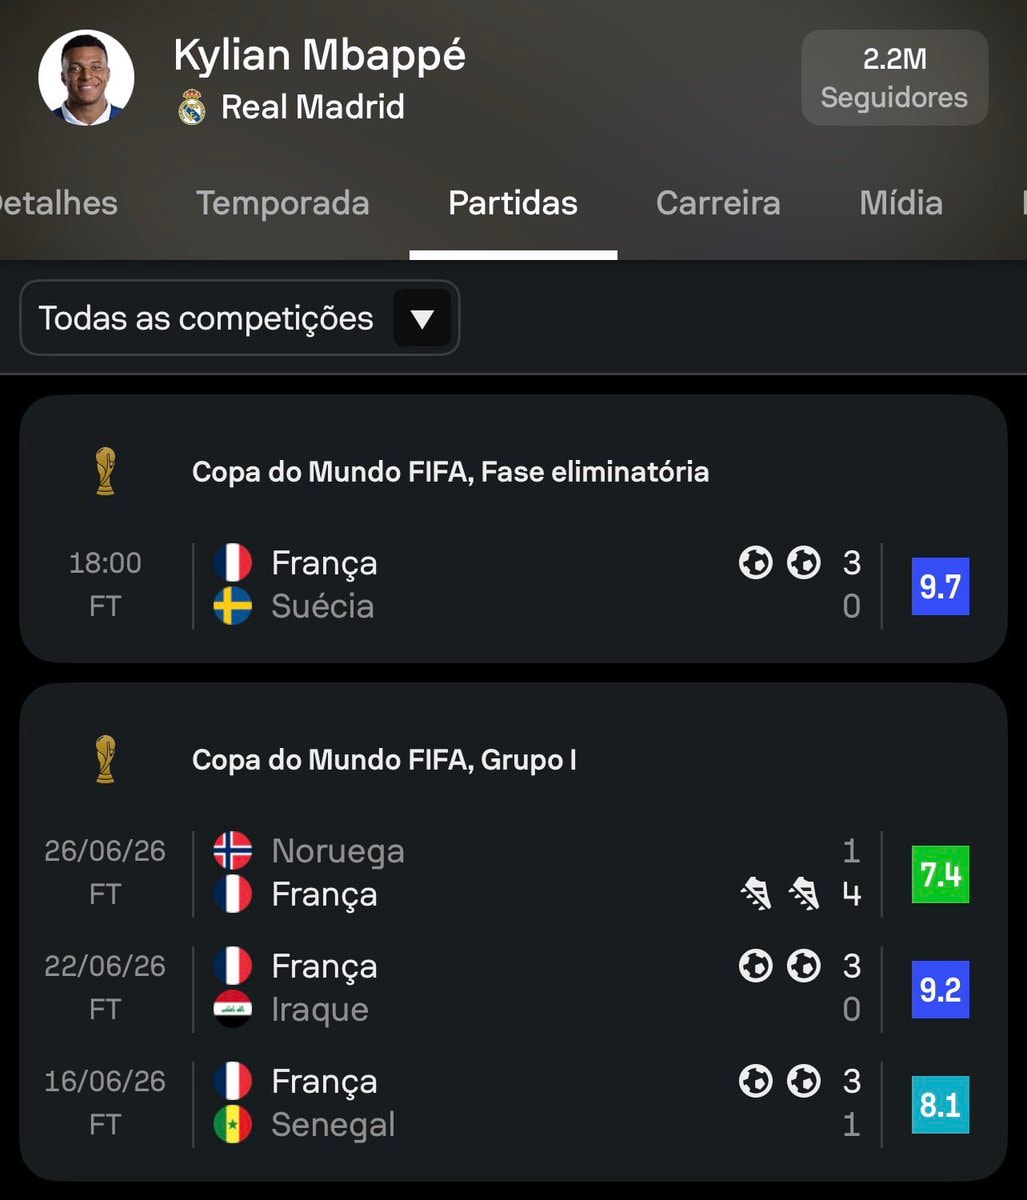Tap the Sweden flag icon
Image resolution: width=1027 pixels, height=1200 pixels.
[x=232, y=606]
